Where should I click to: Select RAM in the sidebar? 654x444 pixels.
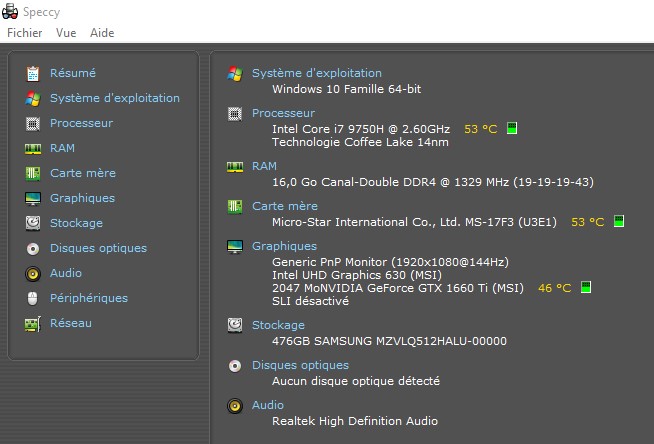(x=63, y=148)
